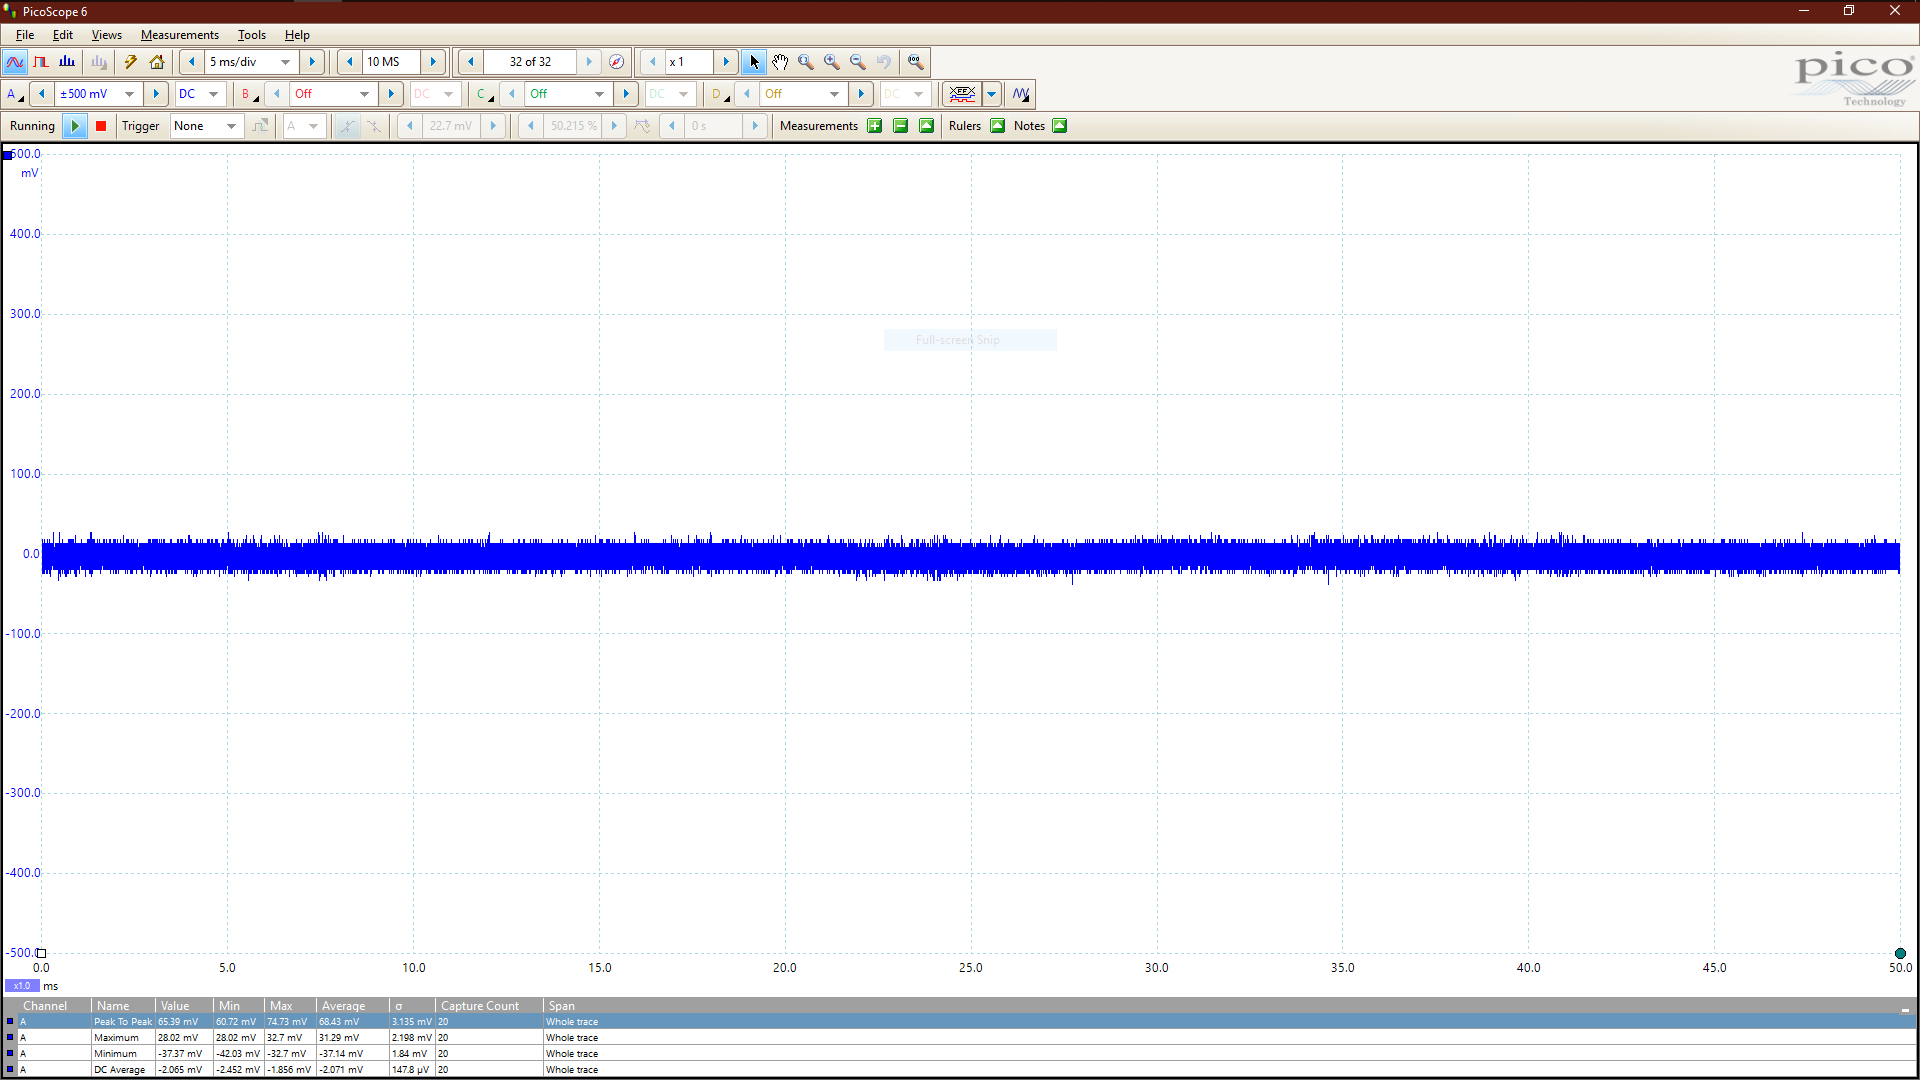Click the Channel A options button
The height and width of the screenshot is (1080, 1920).
pos(14,94)
